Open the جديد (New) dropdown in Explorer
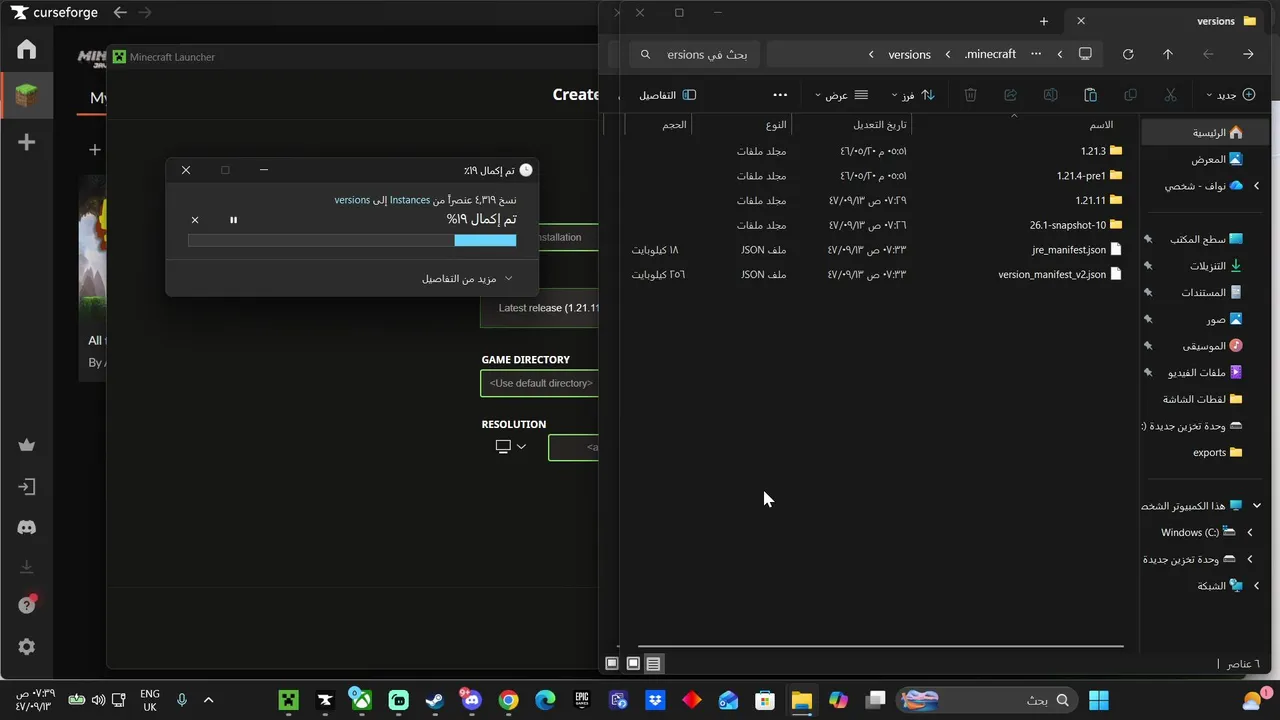This screenshot has width=1280, height=720. point(1228,95)
